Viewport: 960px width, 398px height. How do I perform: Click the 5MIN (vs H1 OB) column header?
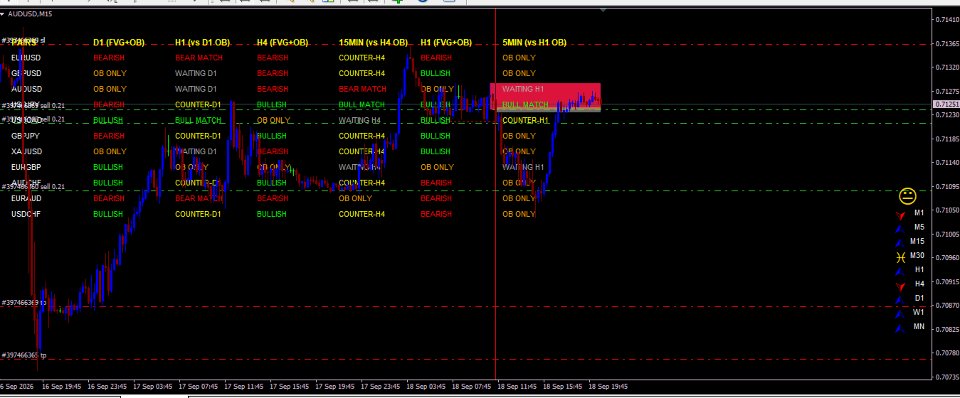pyautogui.click(x=534, y=42)
